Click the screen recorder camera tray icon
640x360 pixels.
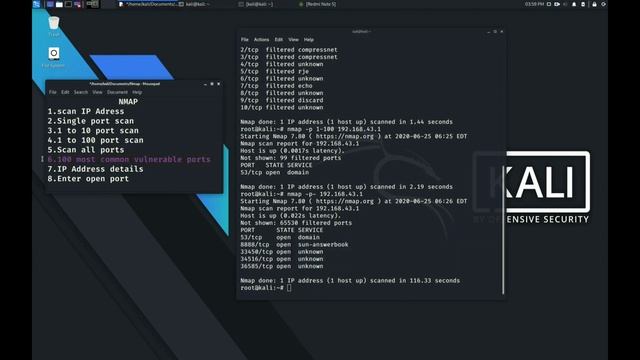557,4
